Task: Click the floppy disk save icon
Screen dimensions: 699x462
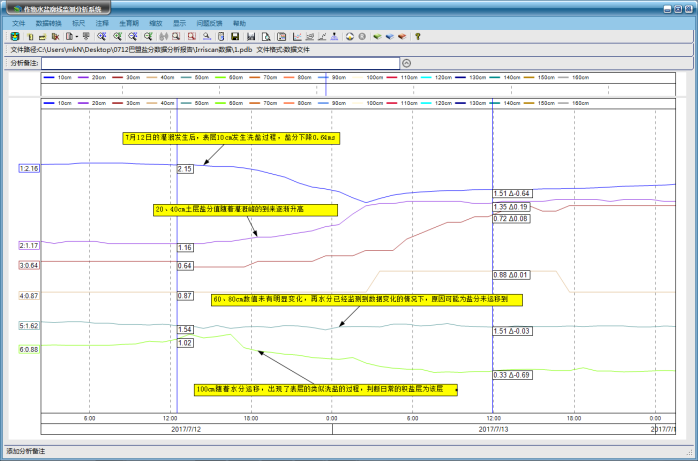Action: 235,37
